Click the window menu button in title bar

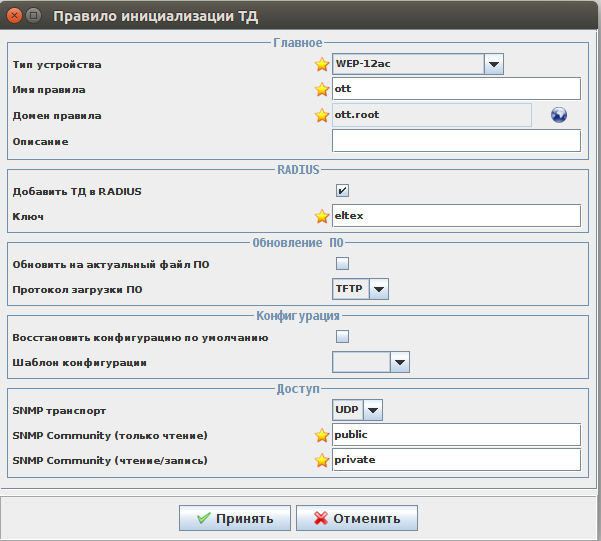[x=33, y=15]
